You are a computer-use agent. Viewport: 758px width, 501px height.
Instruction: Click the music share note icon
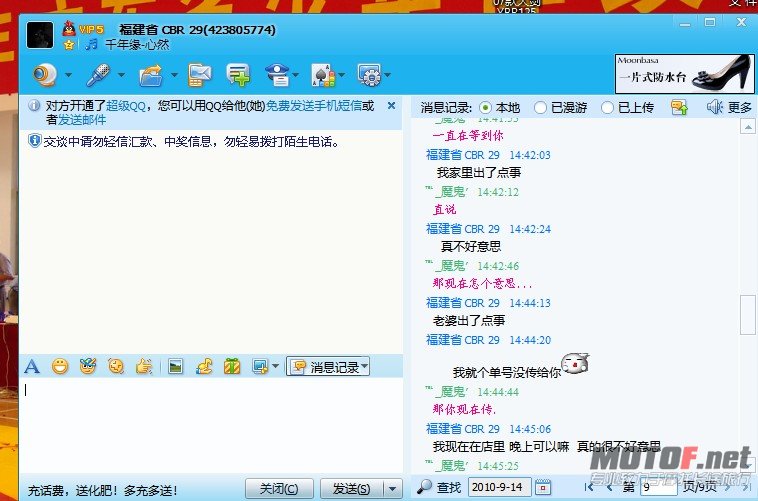(204, 367)
